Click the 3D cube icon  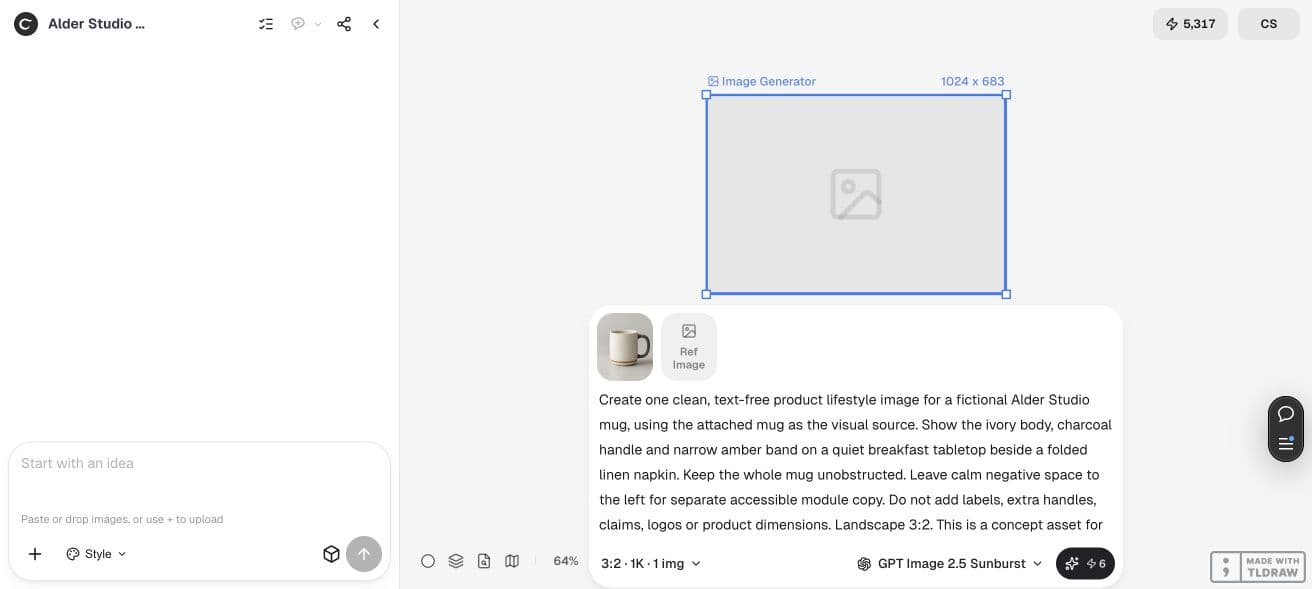331,554
